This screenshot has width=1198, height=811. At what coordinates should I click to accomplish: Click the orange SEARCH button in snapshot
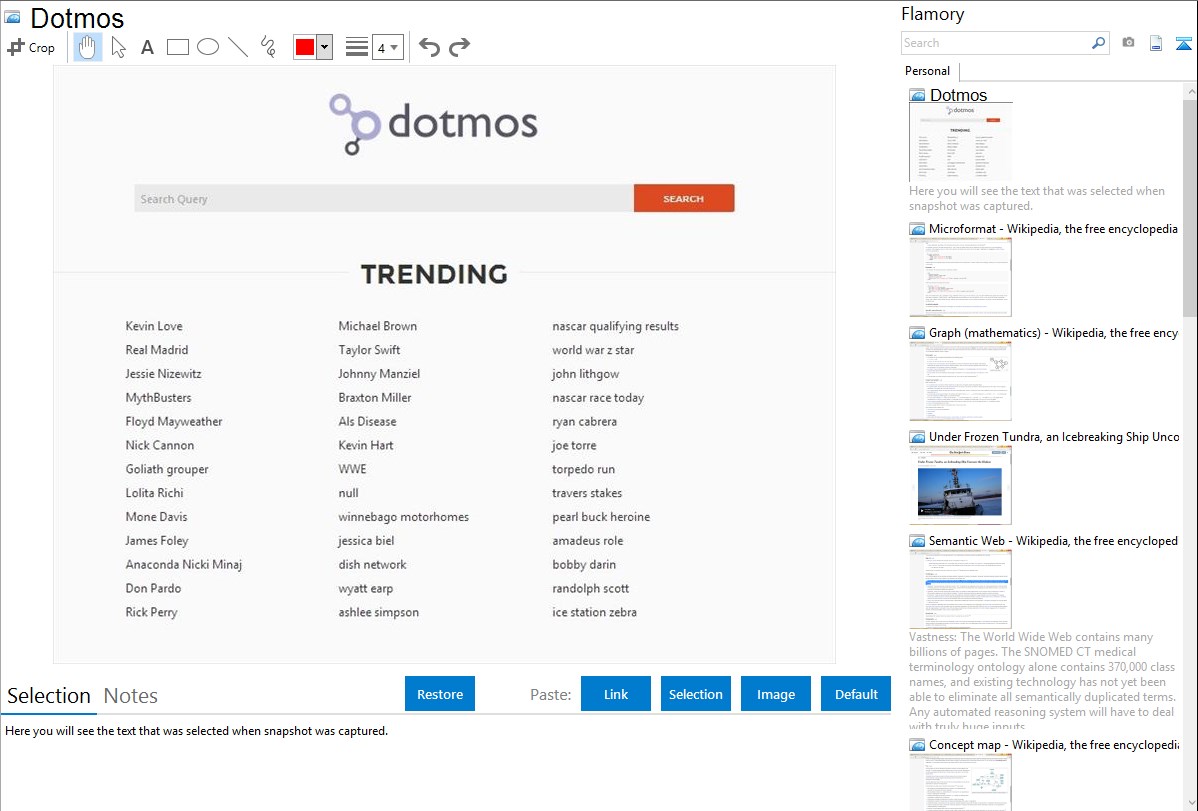click(684, 199)
